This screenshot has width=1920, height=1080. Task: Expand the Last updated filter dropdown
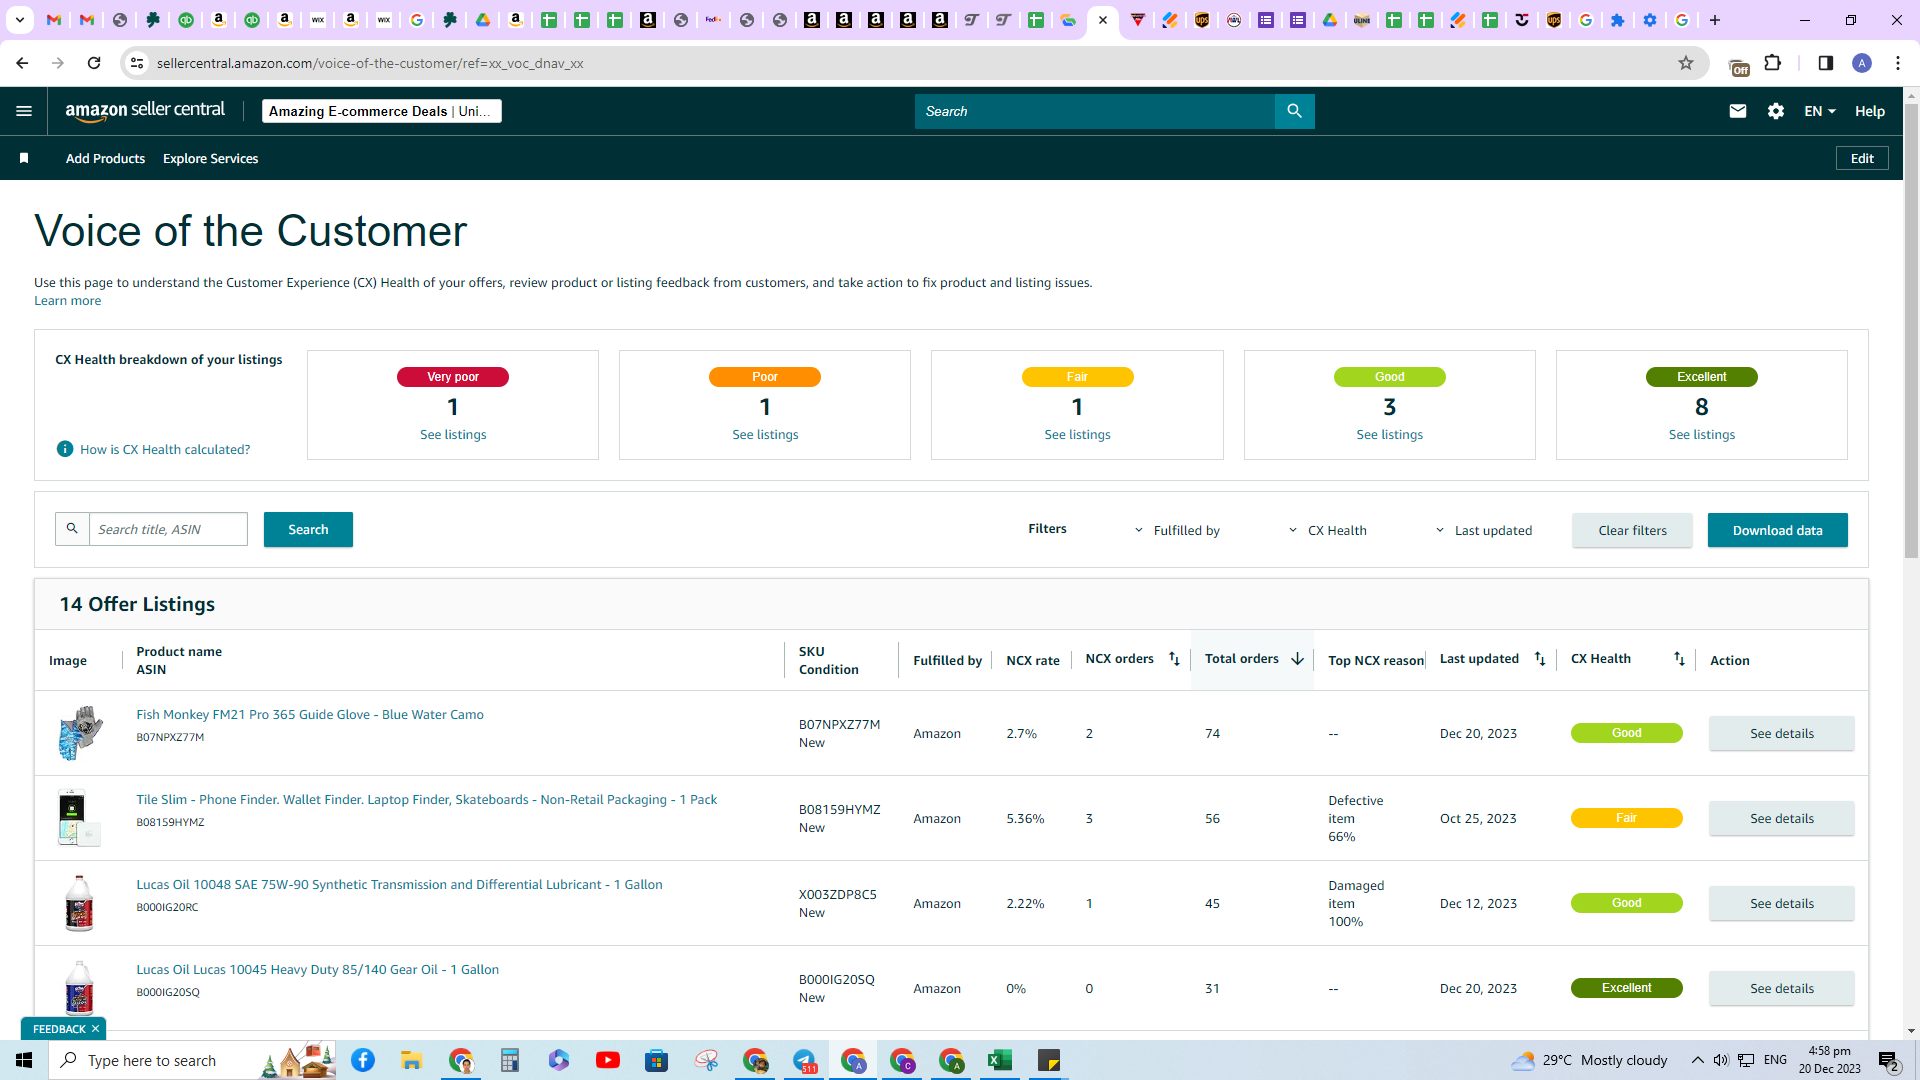[1483, 530]
